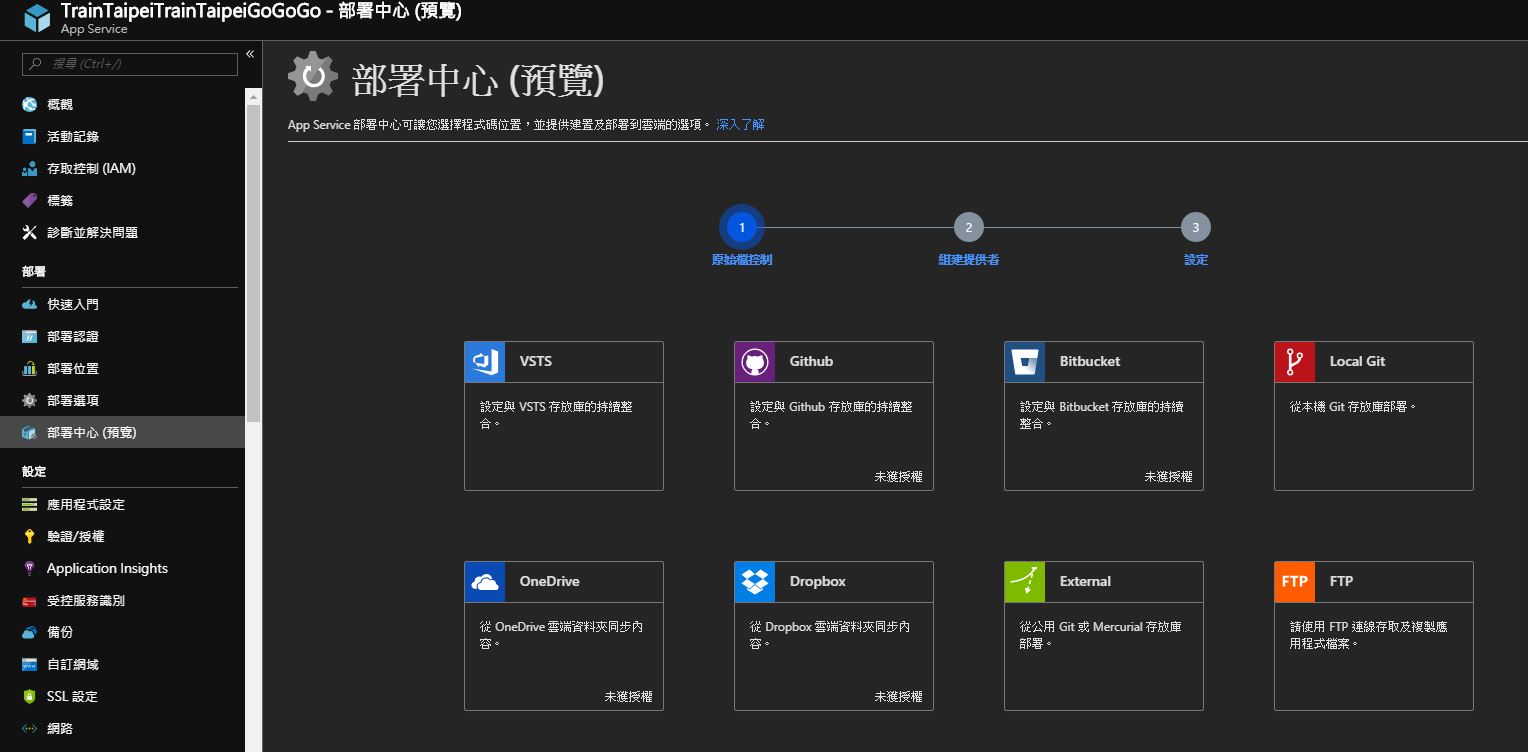This screenshot has height=752, width=1528.
Task: Click the 從本機 Git 存放庫部署 description
Action: point(1353,407)
